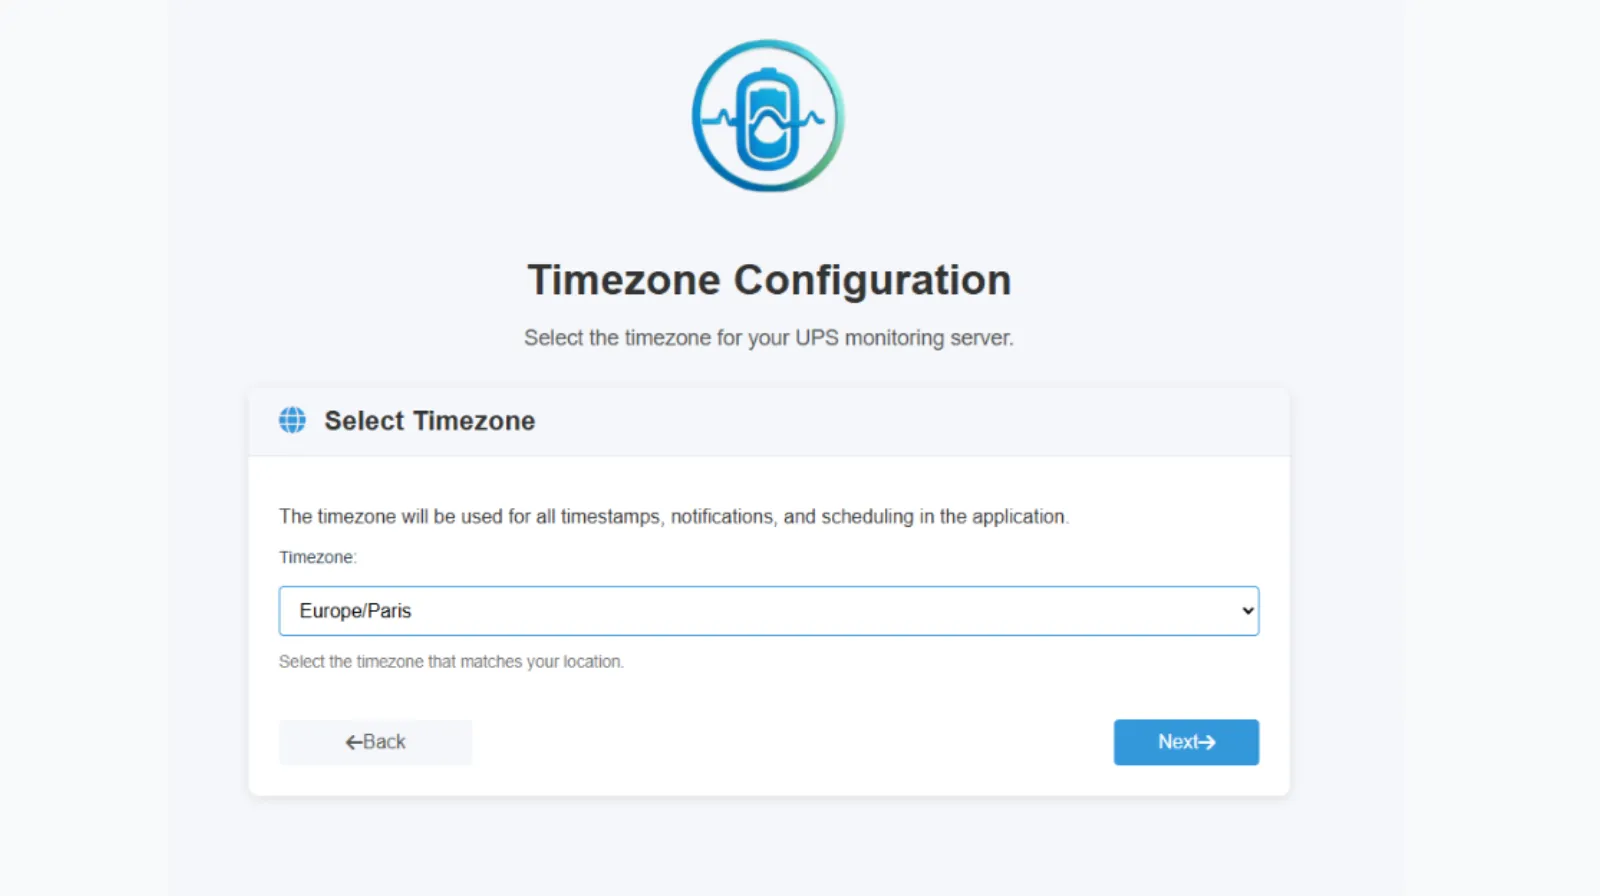Viewport: 1600px width, 896px height.
Task: Open the Europe/Paris timezone dropdown
Action: coord(768,611)
